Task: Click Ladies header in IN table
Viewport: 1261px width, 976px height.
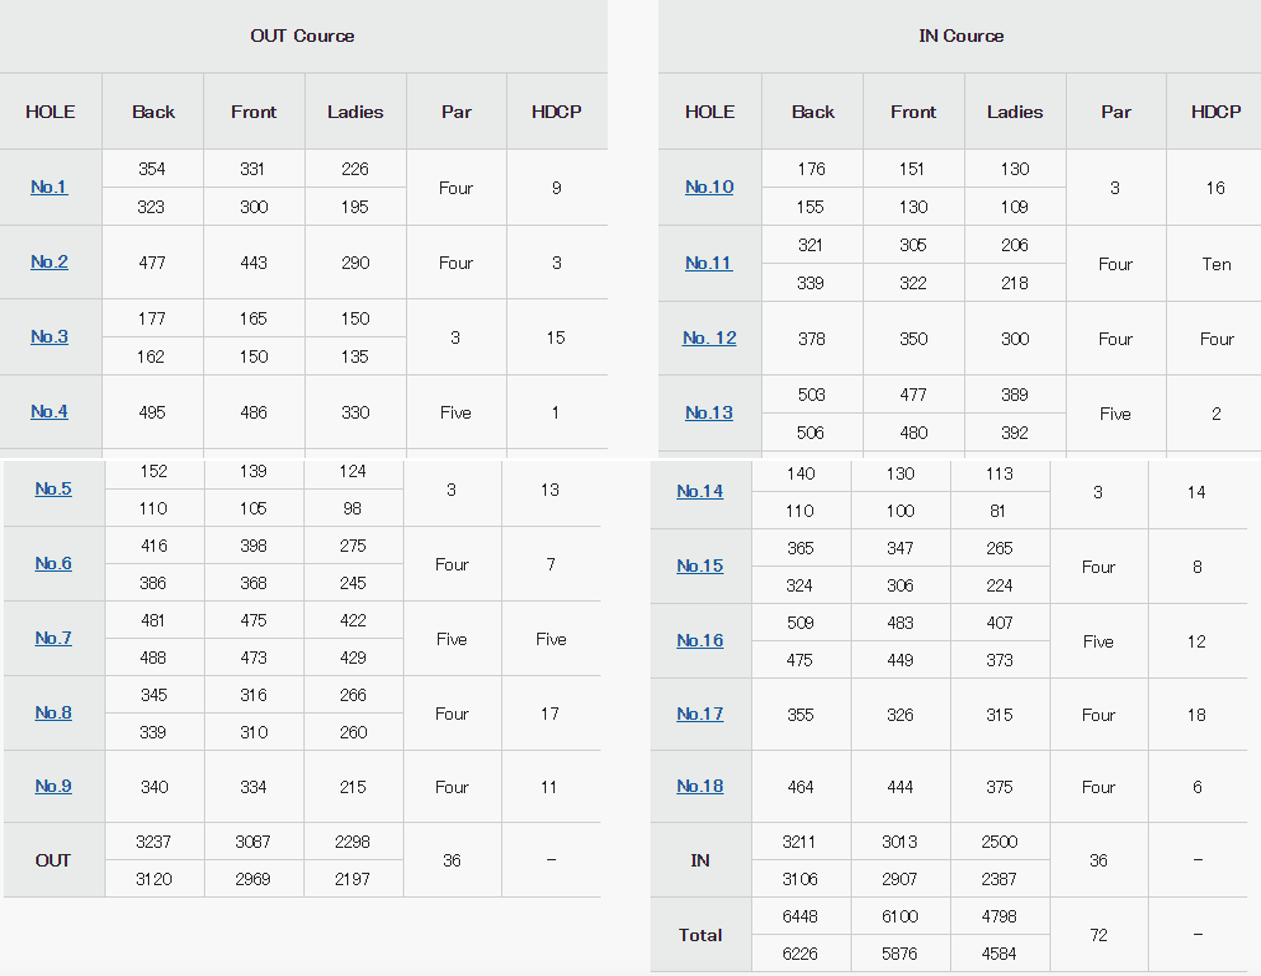Action: [1015, 112]
